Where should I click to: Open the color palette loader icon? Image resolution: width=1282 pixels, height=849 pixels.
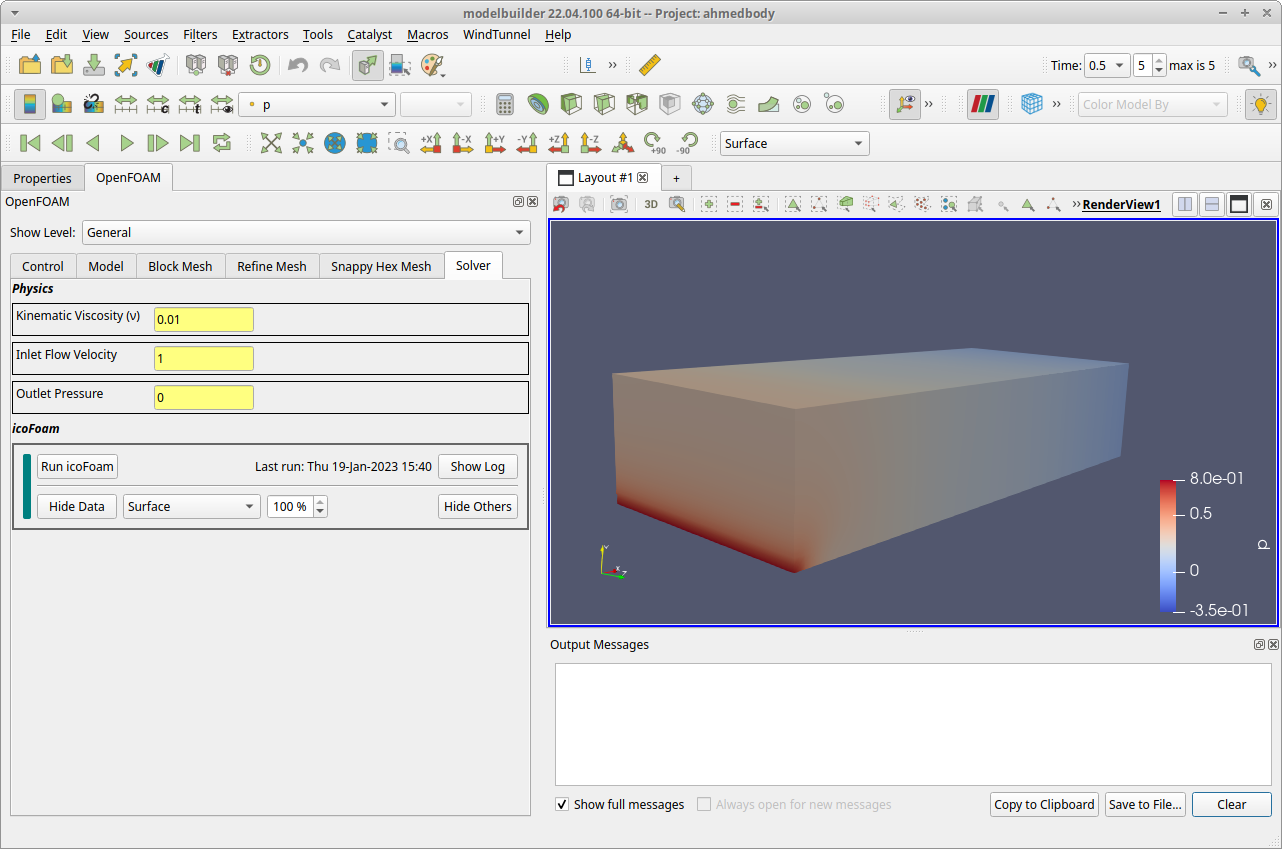[433, 66]
